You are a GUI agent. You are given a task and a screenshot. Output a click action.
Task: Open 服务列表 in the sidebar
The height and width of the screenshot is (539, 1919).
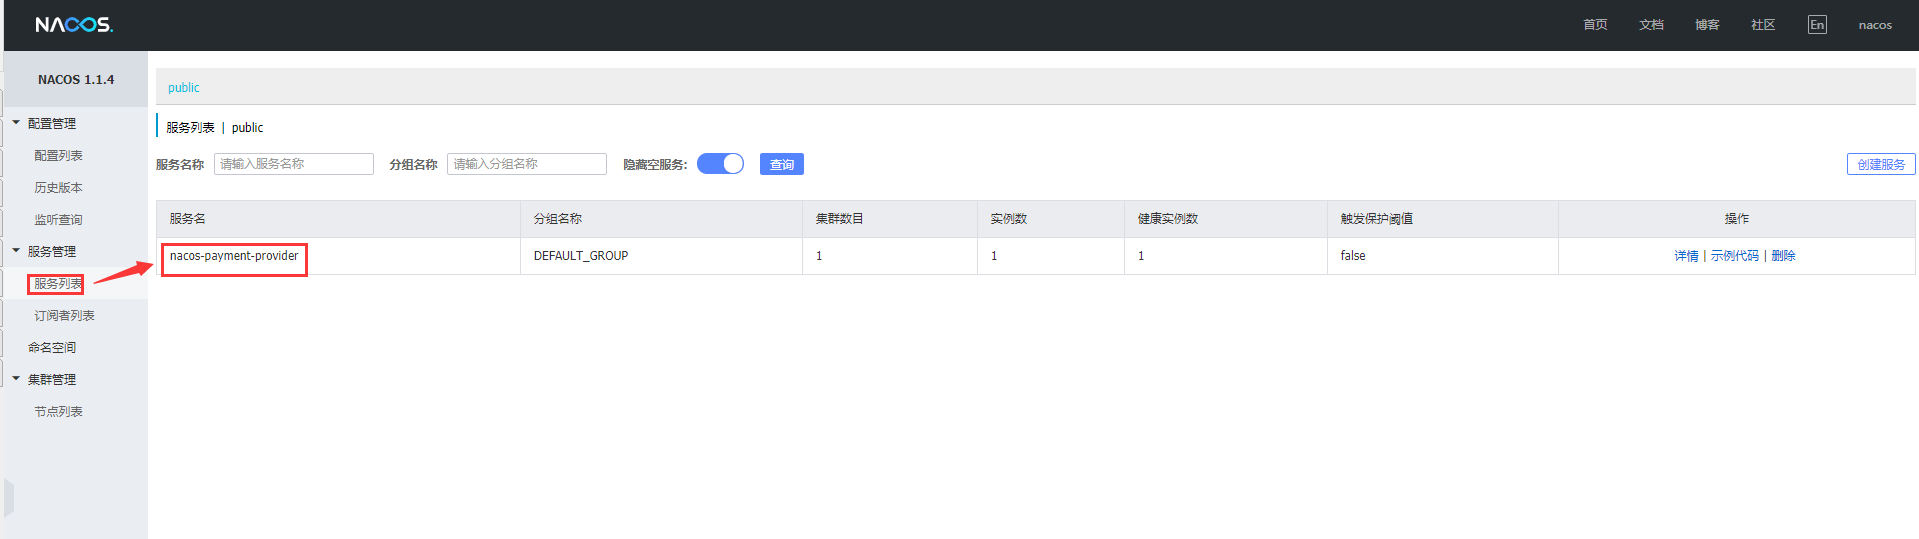58,284
